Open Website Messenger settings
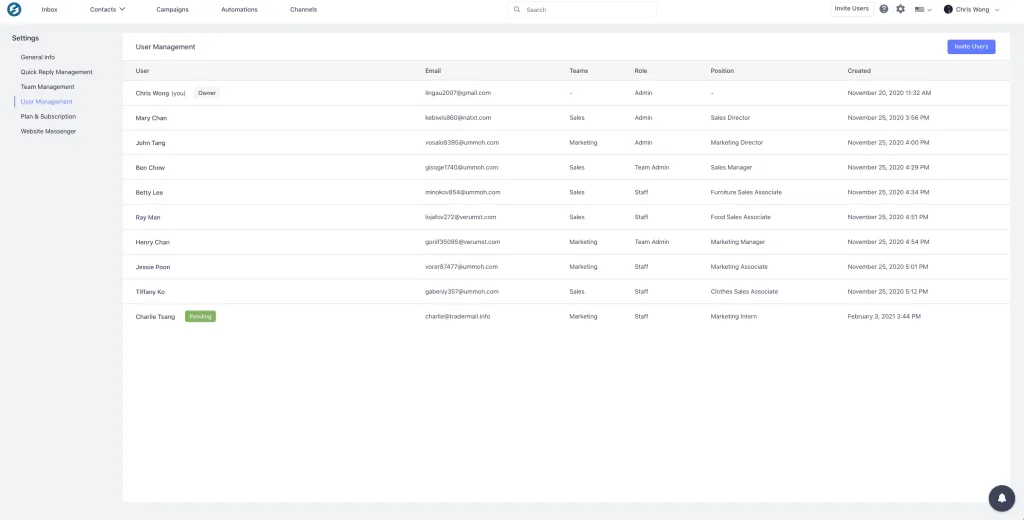This screenshot has height=520, width=1024. [48, 131]
